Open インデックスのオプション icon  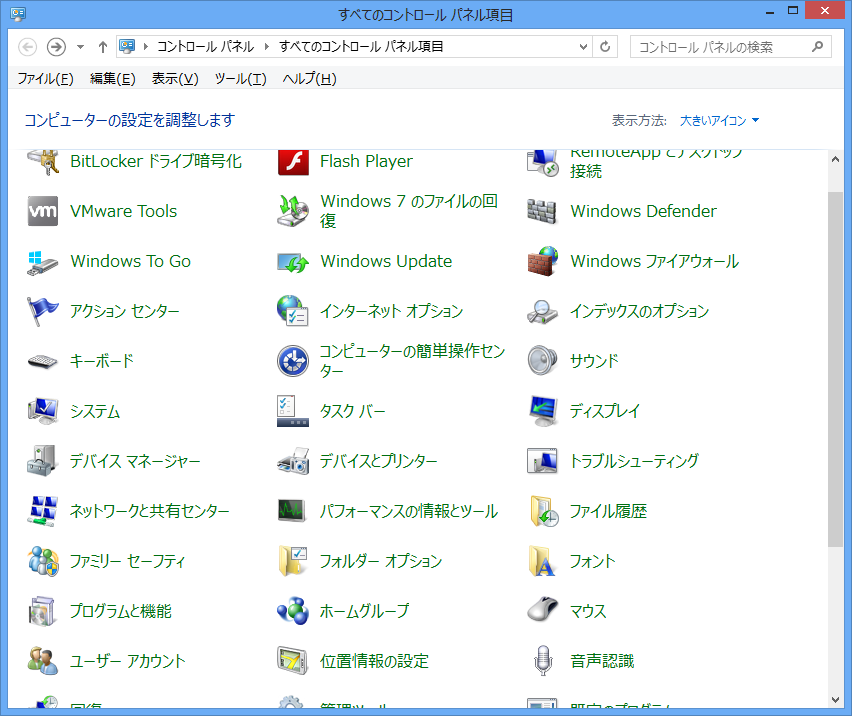tap(543, 311)
